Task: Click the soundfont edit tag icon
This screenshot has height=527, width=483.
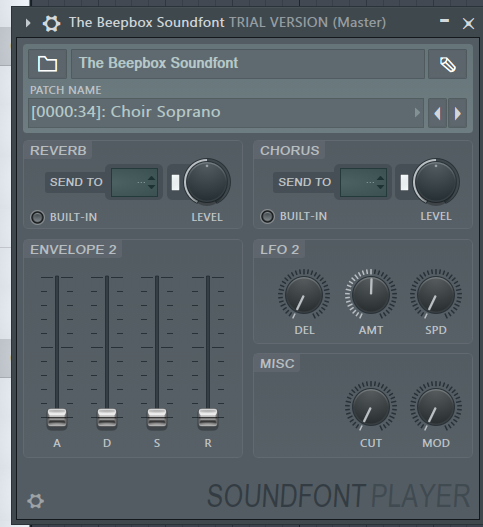Action: 447,64
